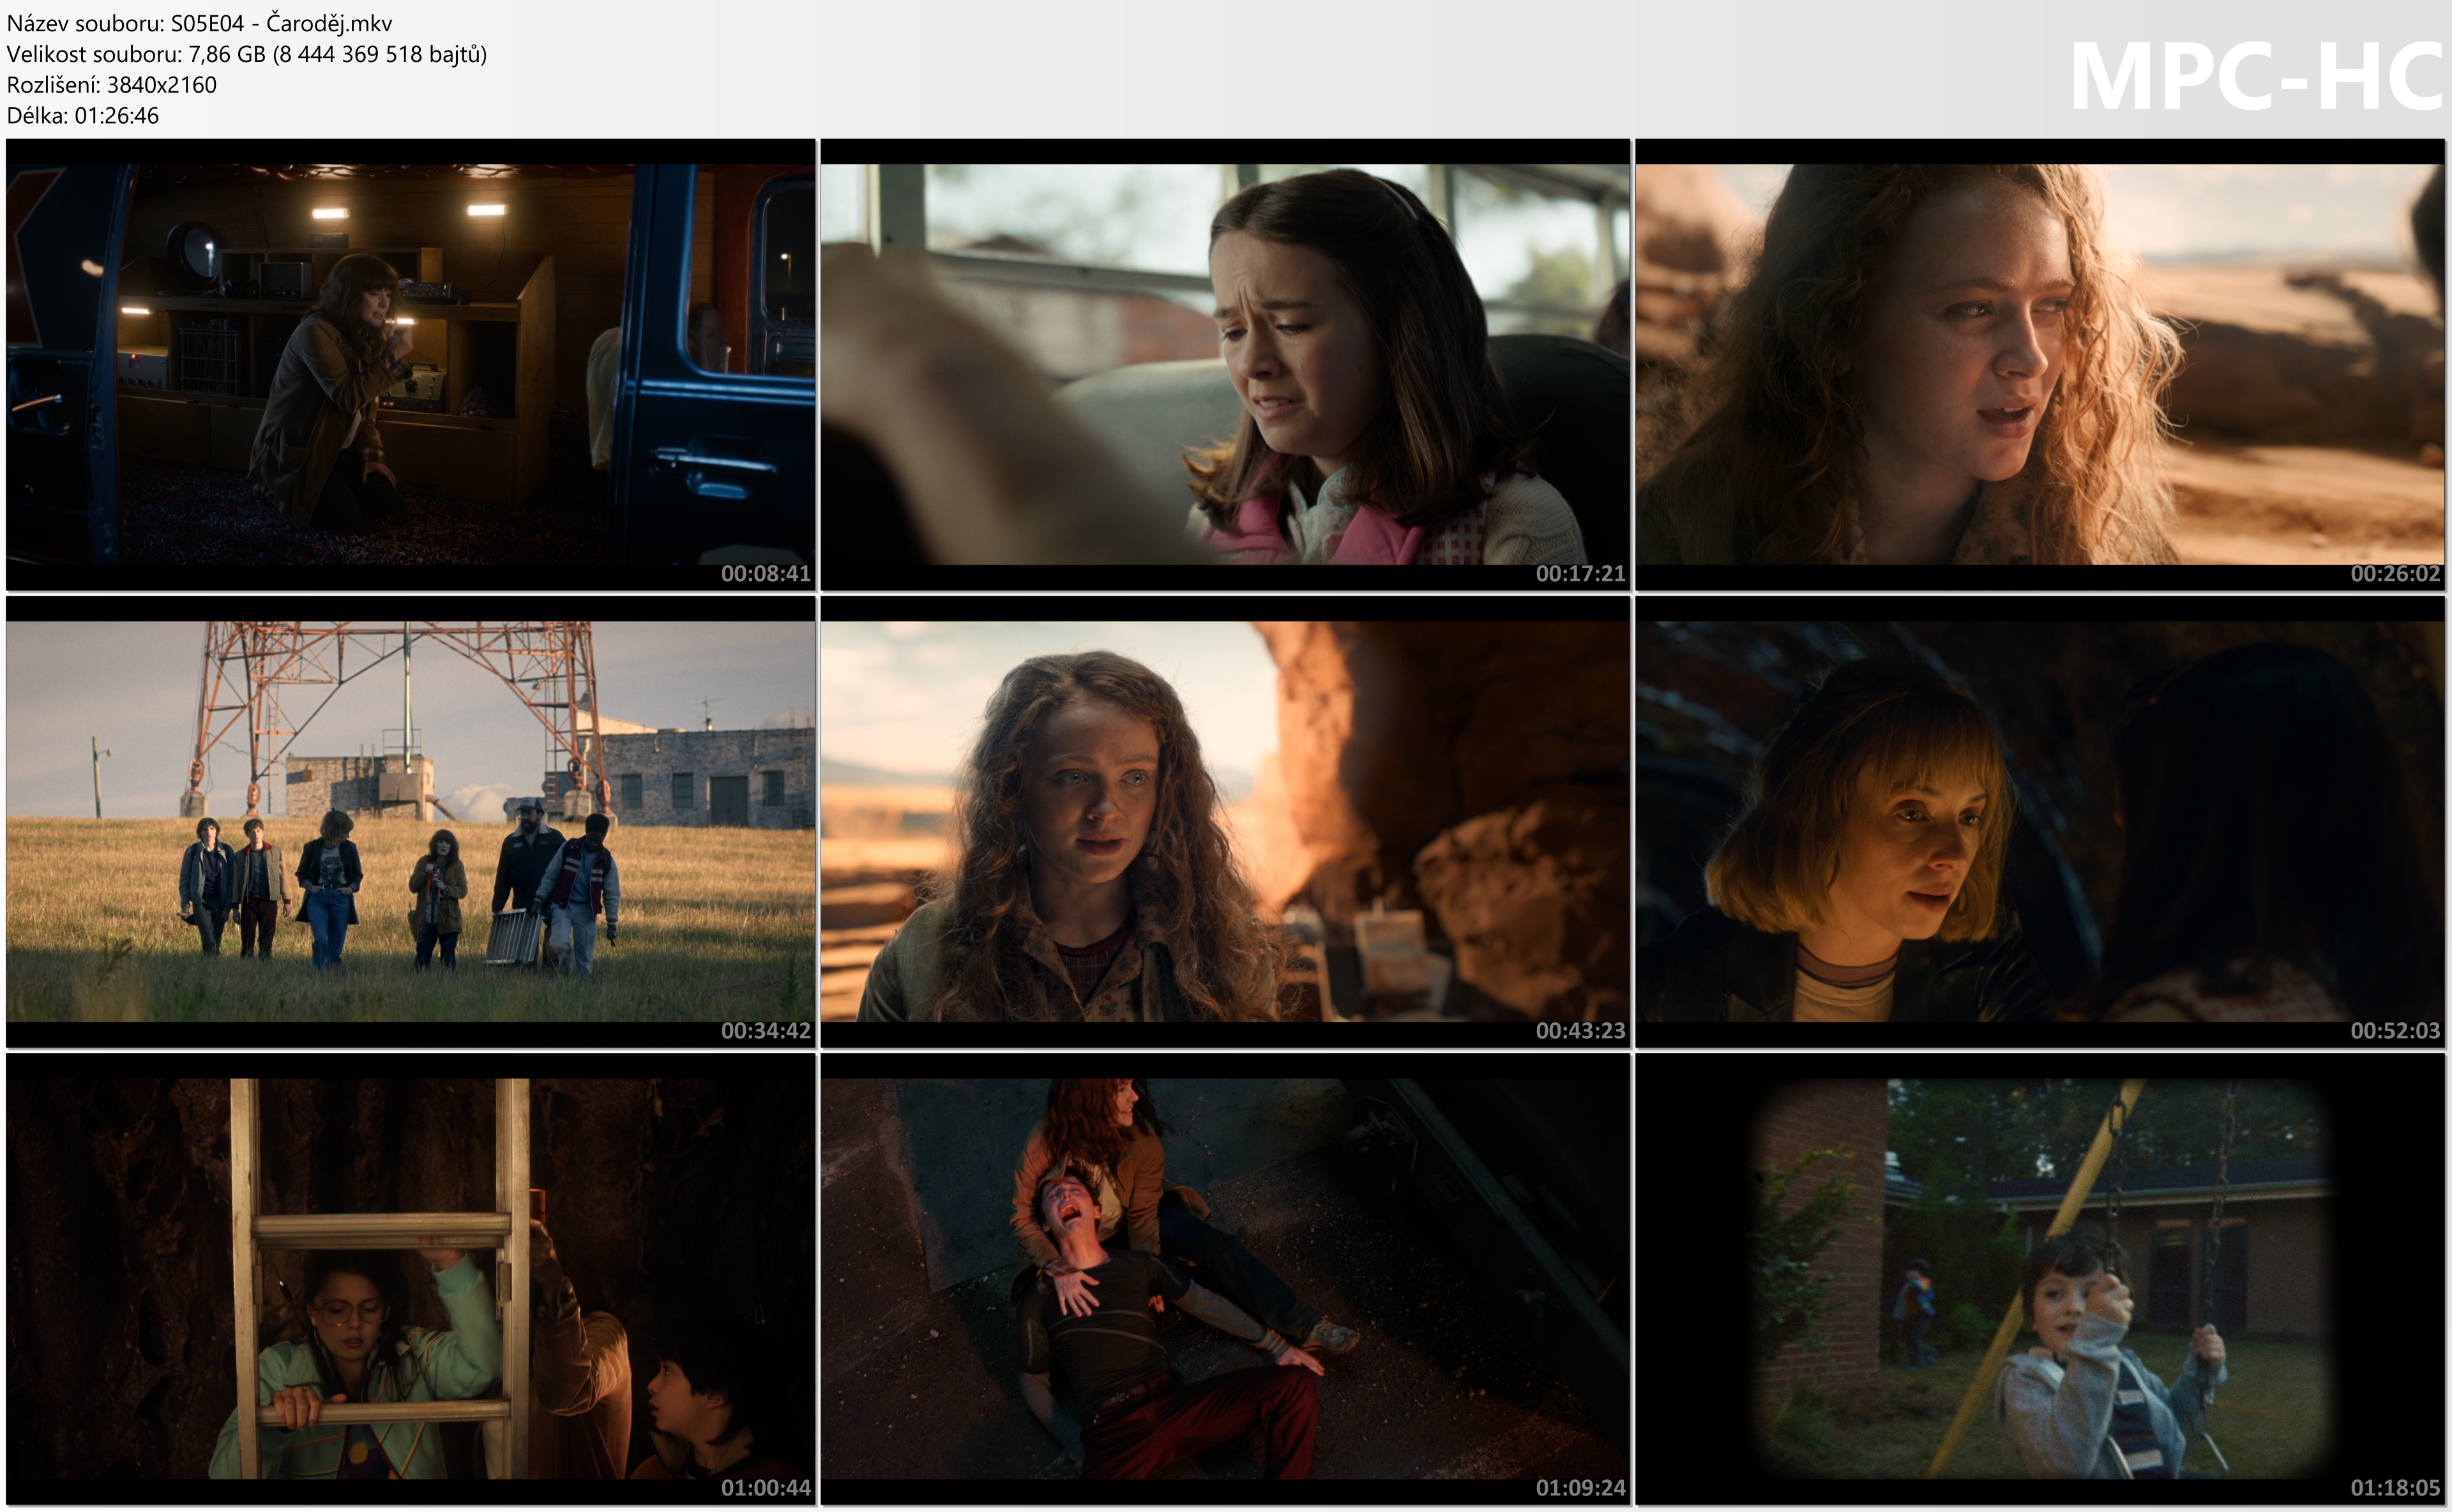Click the 01:09:24 timestamp label

(1580, 1488)
